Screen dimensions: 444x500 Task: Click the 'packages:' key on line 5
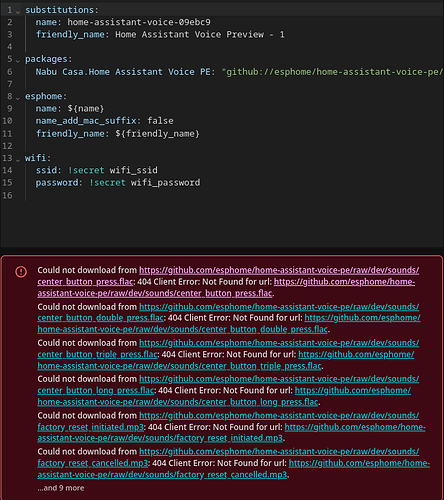[49, 59]
